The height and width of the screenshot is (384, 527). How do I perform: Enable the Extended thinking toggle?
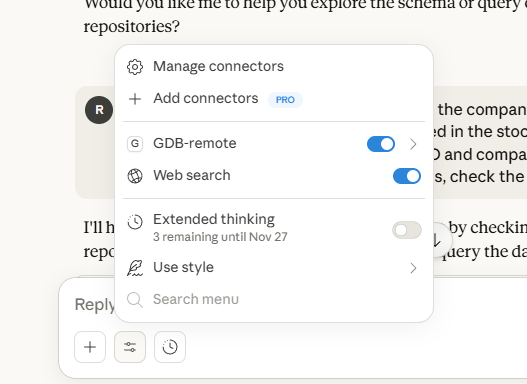407,230
